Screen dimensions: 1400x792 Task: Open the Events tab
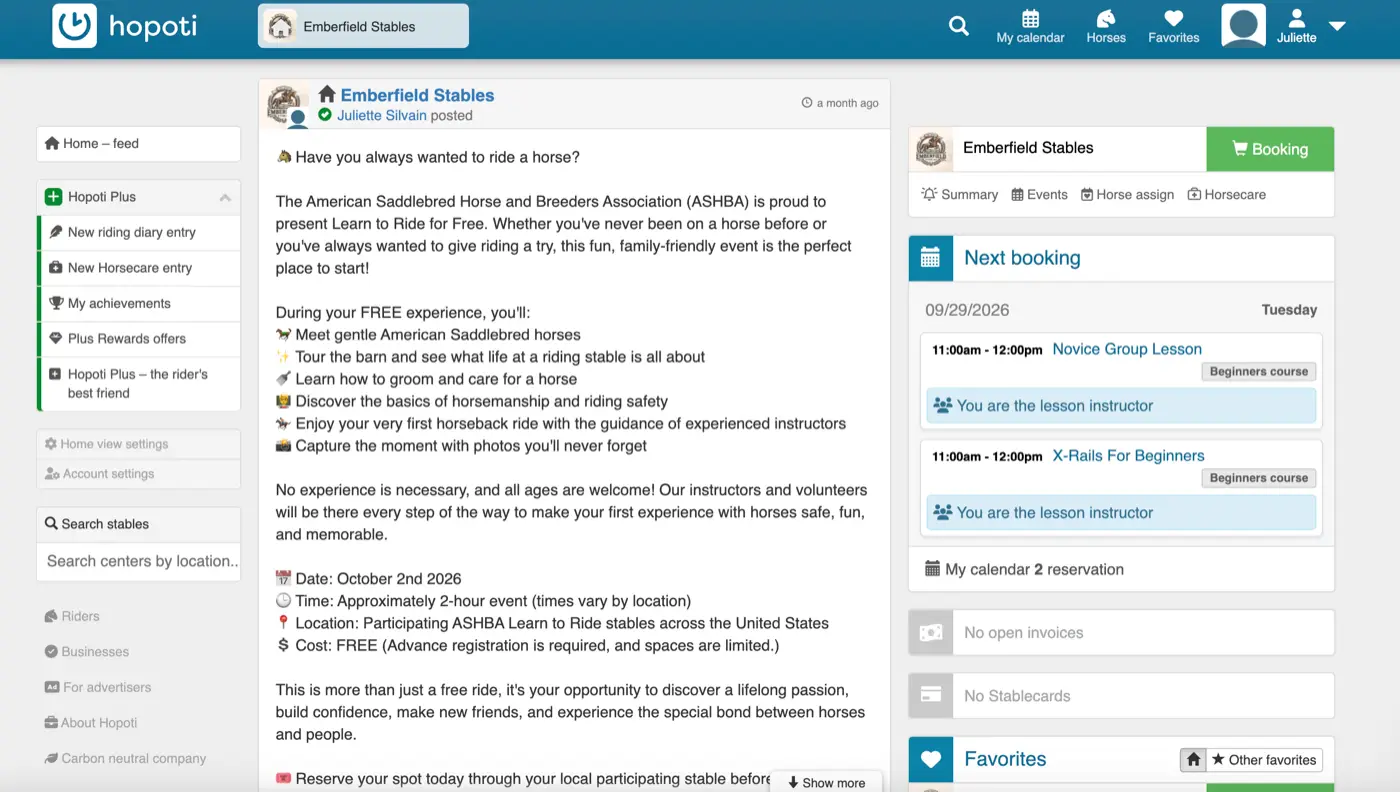1040,195
